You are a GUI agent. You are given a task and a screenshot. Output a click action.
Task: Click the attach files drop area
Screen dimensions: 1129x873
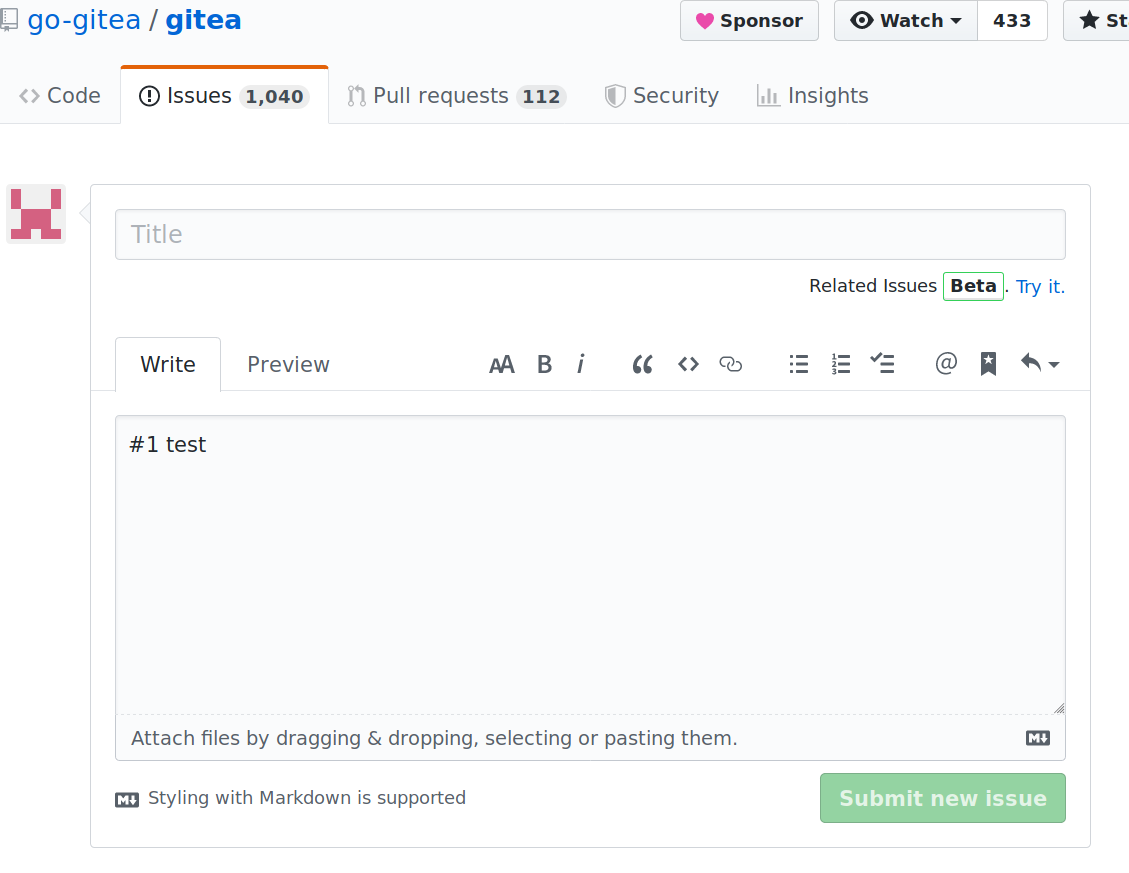click(x=590, y=738)
